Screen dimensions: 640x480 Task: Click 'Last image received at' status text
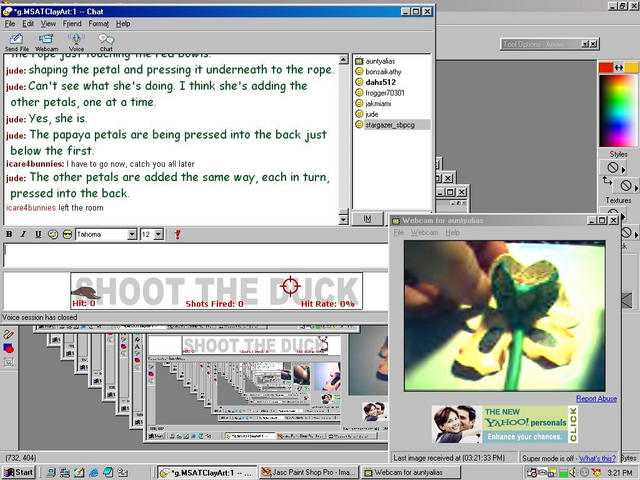(449, 458)
